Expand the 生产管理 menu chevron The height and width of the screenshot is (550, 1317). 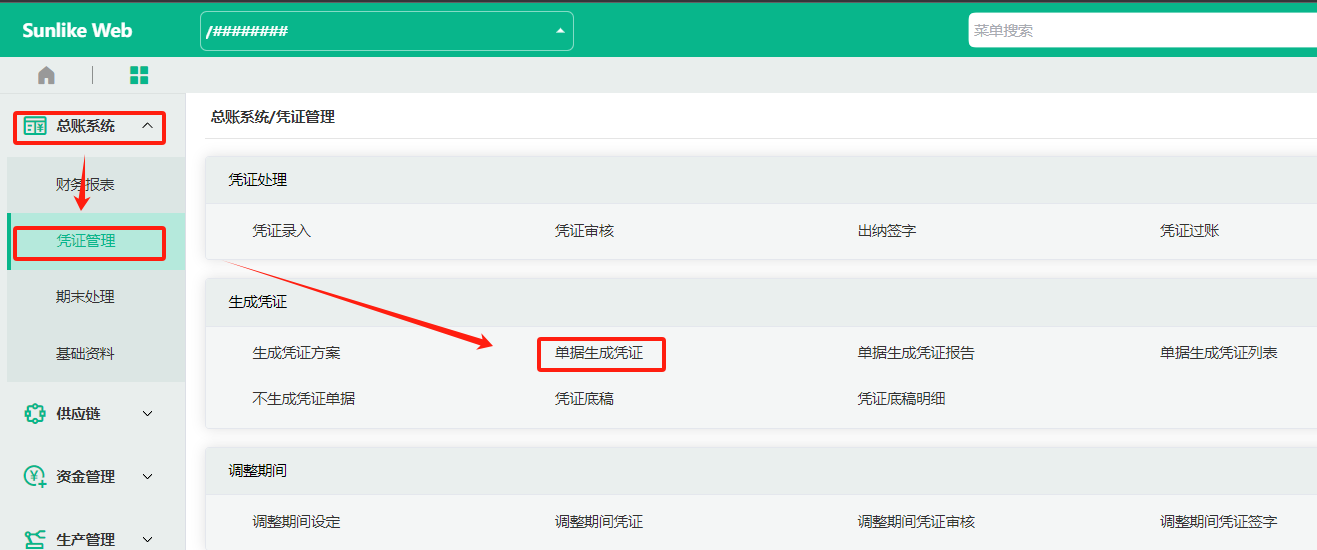(148, 540)
